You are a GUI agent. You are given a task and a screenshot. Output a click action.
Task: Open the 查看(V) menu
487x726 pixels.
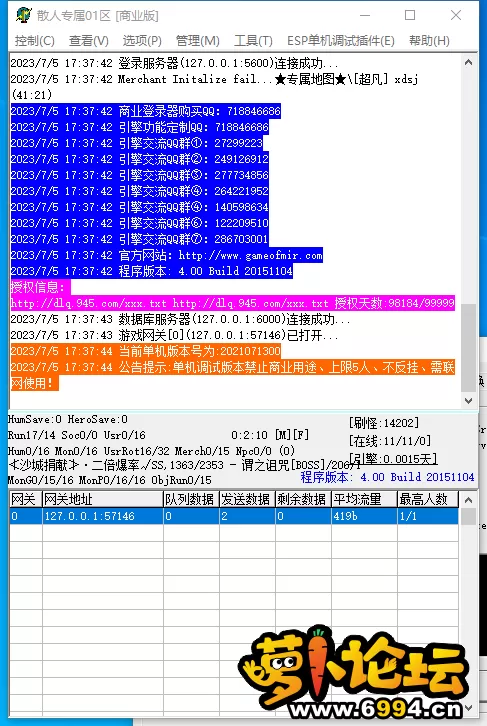click(x=88, y=41)
